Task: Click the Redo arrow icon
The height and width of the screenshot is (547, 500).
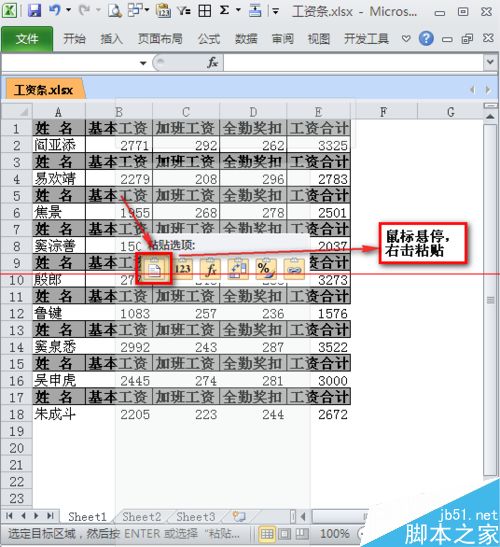Action: click(x=84, y=10)
